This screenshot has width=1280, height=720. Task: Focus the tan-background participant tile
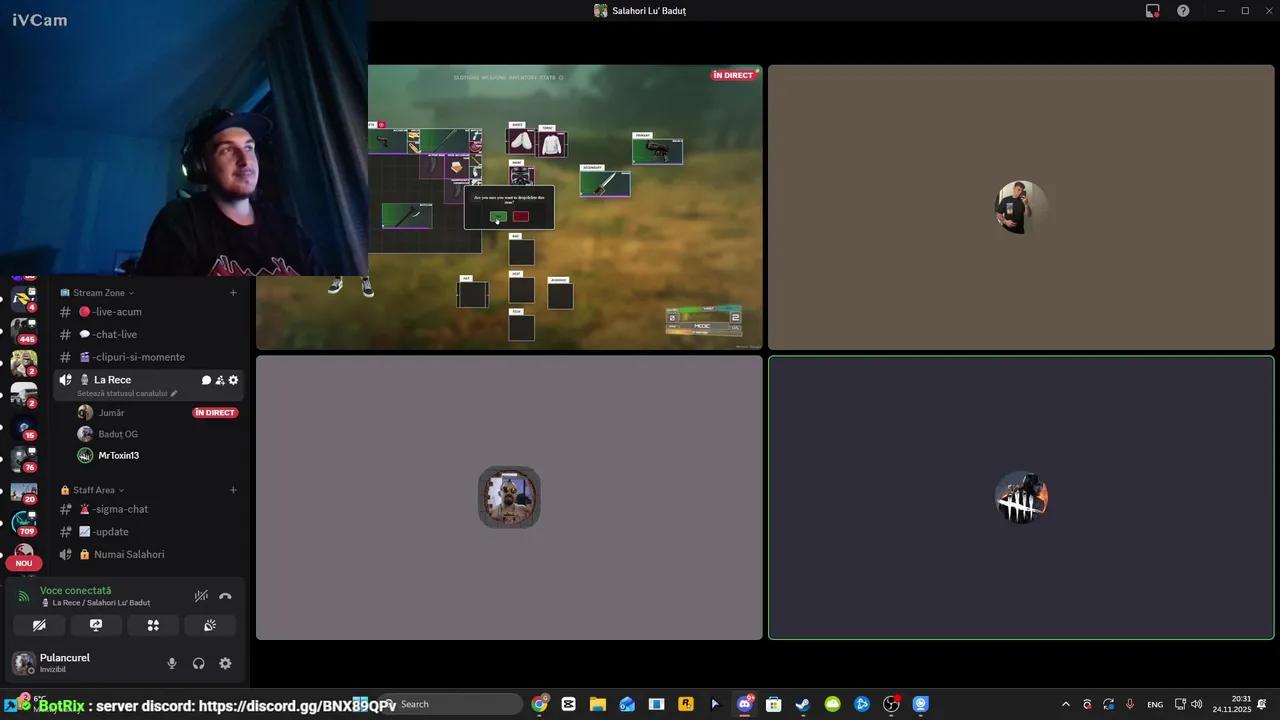[x=1021, y=207]
